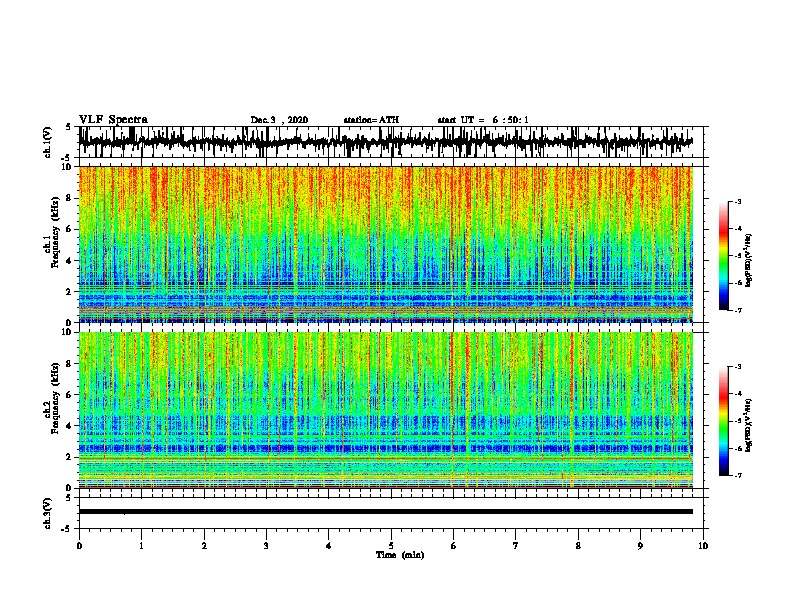This screenshot has height=612, width=792.
Task: Click the "2" kHz tick of ch.2 spectrogram
Action: (70, 457)
